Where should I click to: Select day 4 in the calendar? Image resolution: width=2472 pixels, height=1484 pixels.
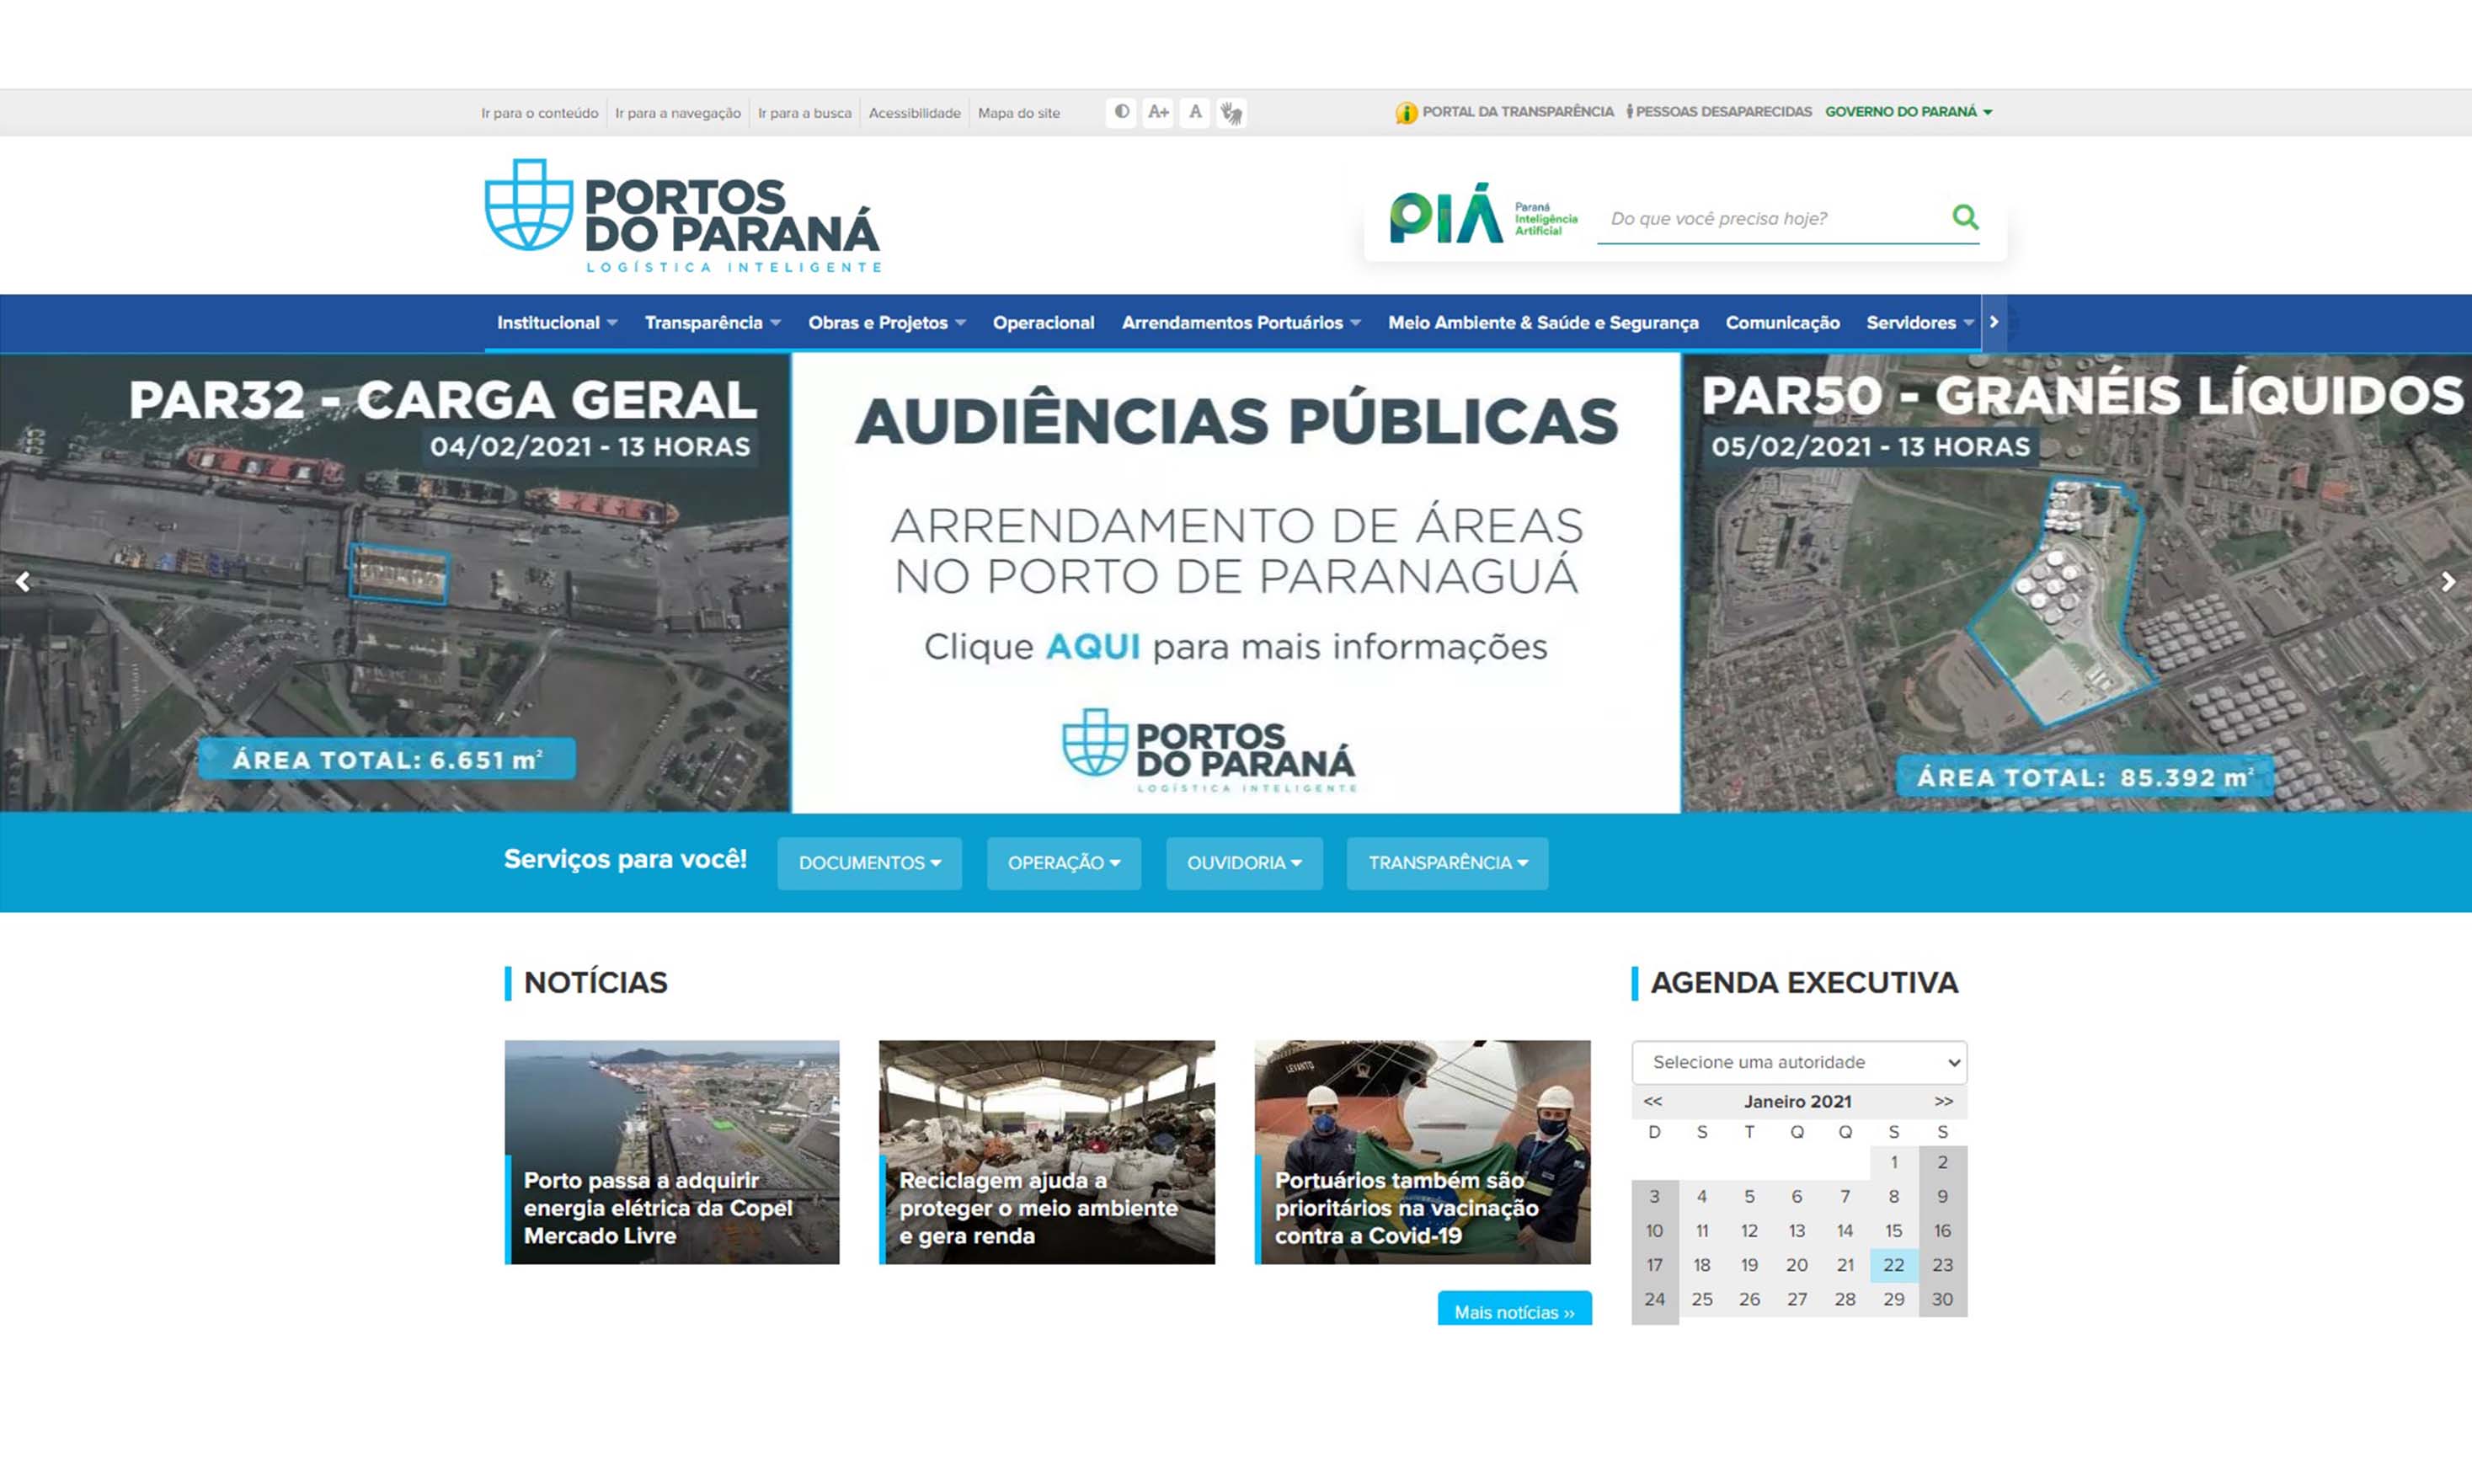(1701, 1197)
